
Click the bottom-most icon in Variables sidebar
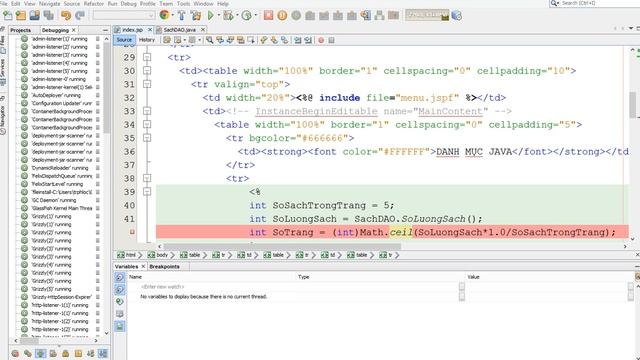coord(120,327)
